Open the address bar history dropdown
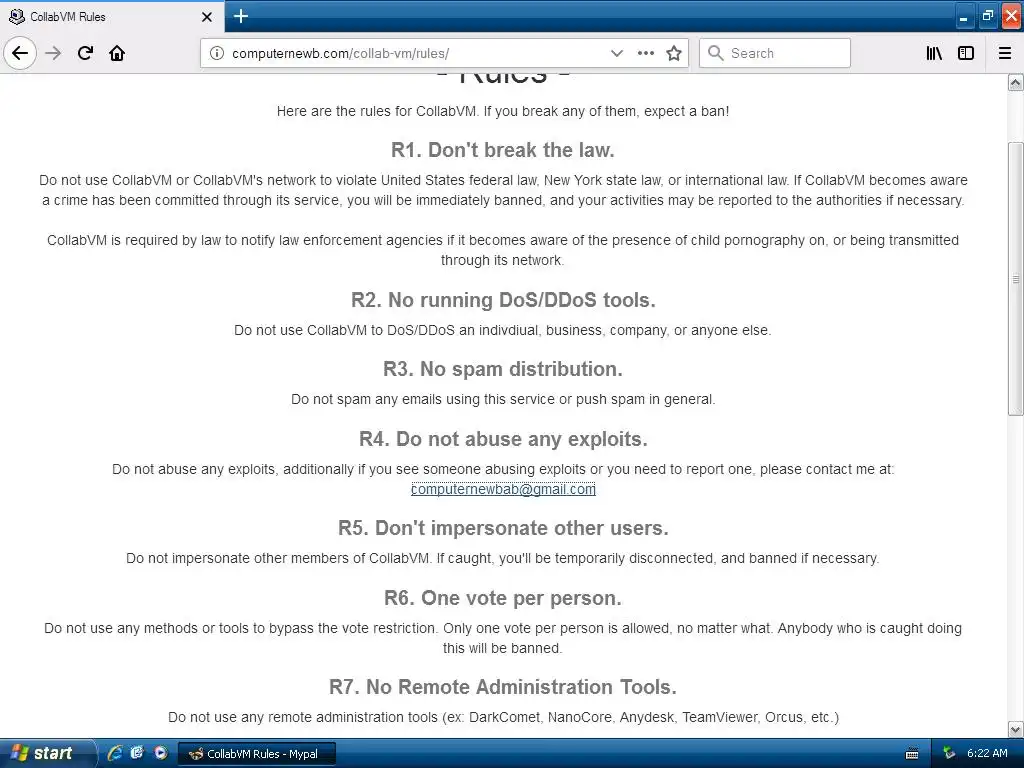The height and width of the screenshot is (768, 1024). click(x=616, y=53)
